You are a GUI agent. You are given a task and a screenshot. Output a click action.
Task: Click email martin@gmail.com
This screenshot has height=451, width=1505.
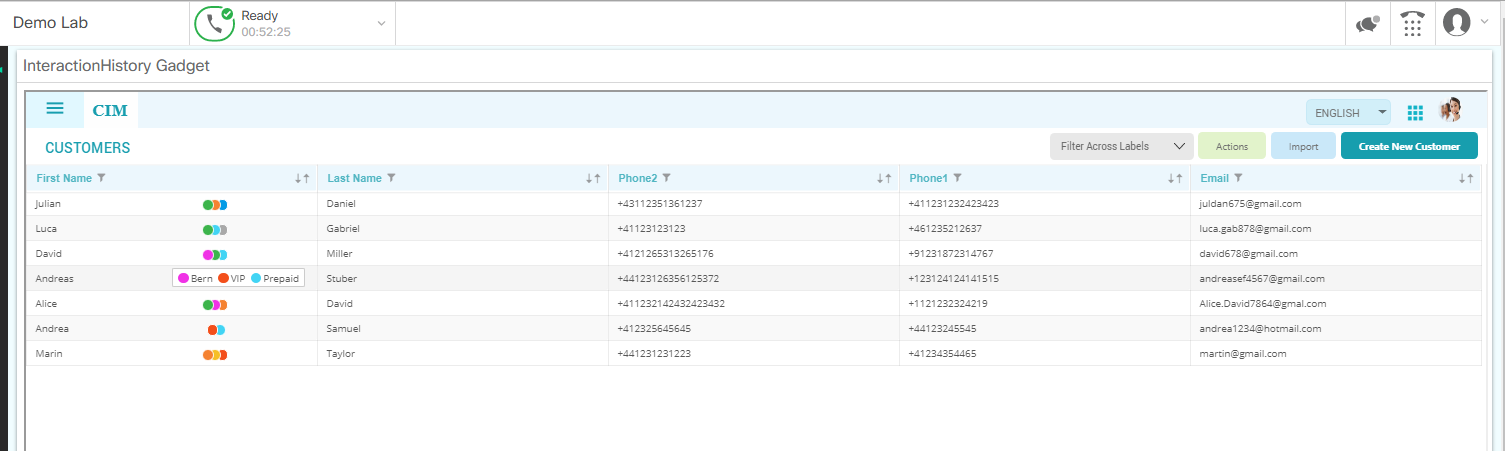coord(1243,353)
